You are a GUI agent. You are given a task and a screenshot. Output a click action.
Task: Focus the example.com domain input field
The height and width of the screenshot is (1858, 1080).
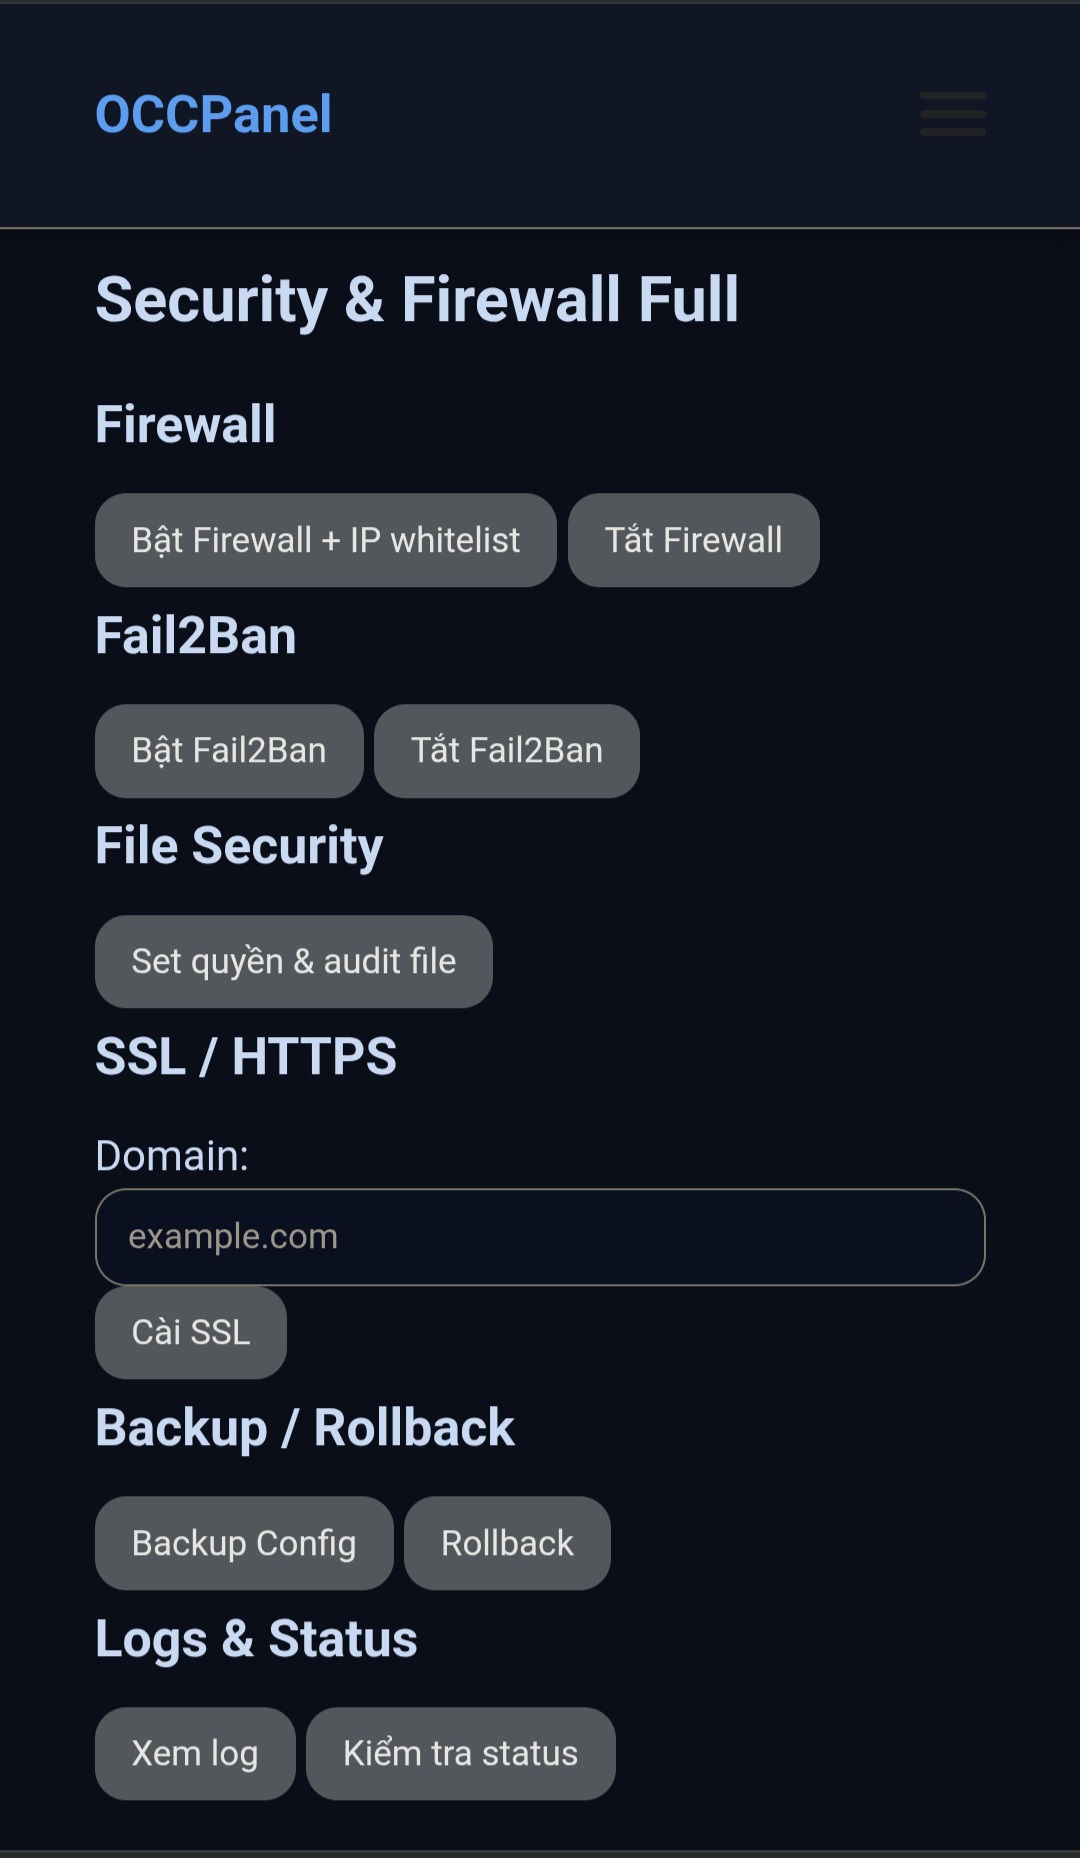coord(540,1237)
